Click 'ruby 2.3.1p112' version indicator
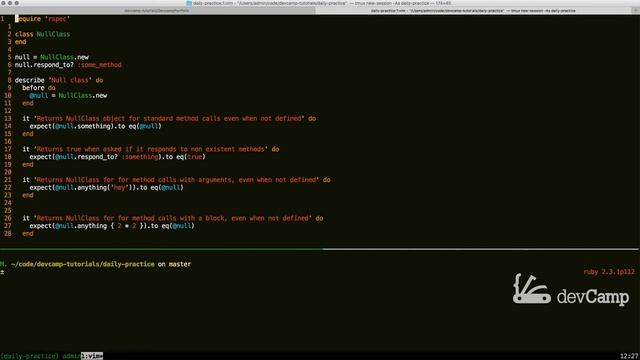Screen dimensions: 640x360 609,272
